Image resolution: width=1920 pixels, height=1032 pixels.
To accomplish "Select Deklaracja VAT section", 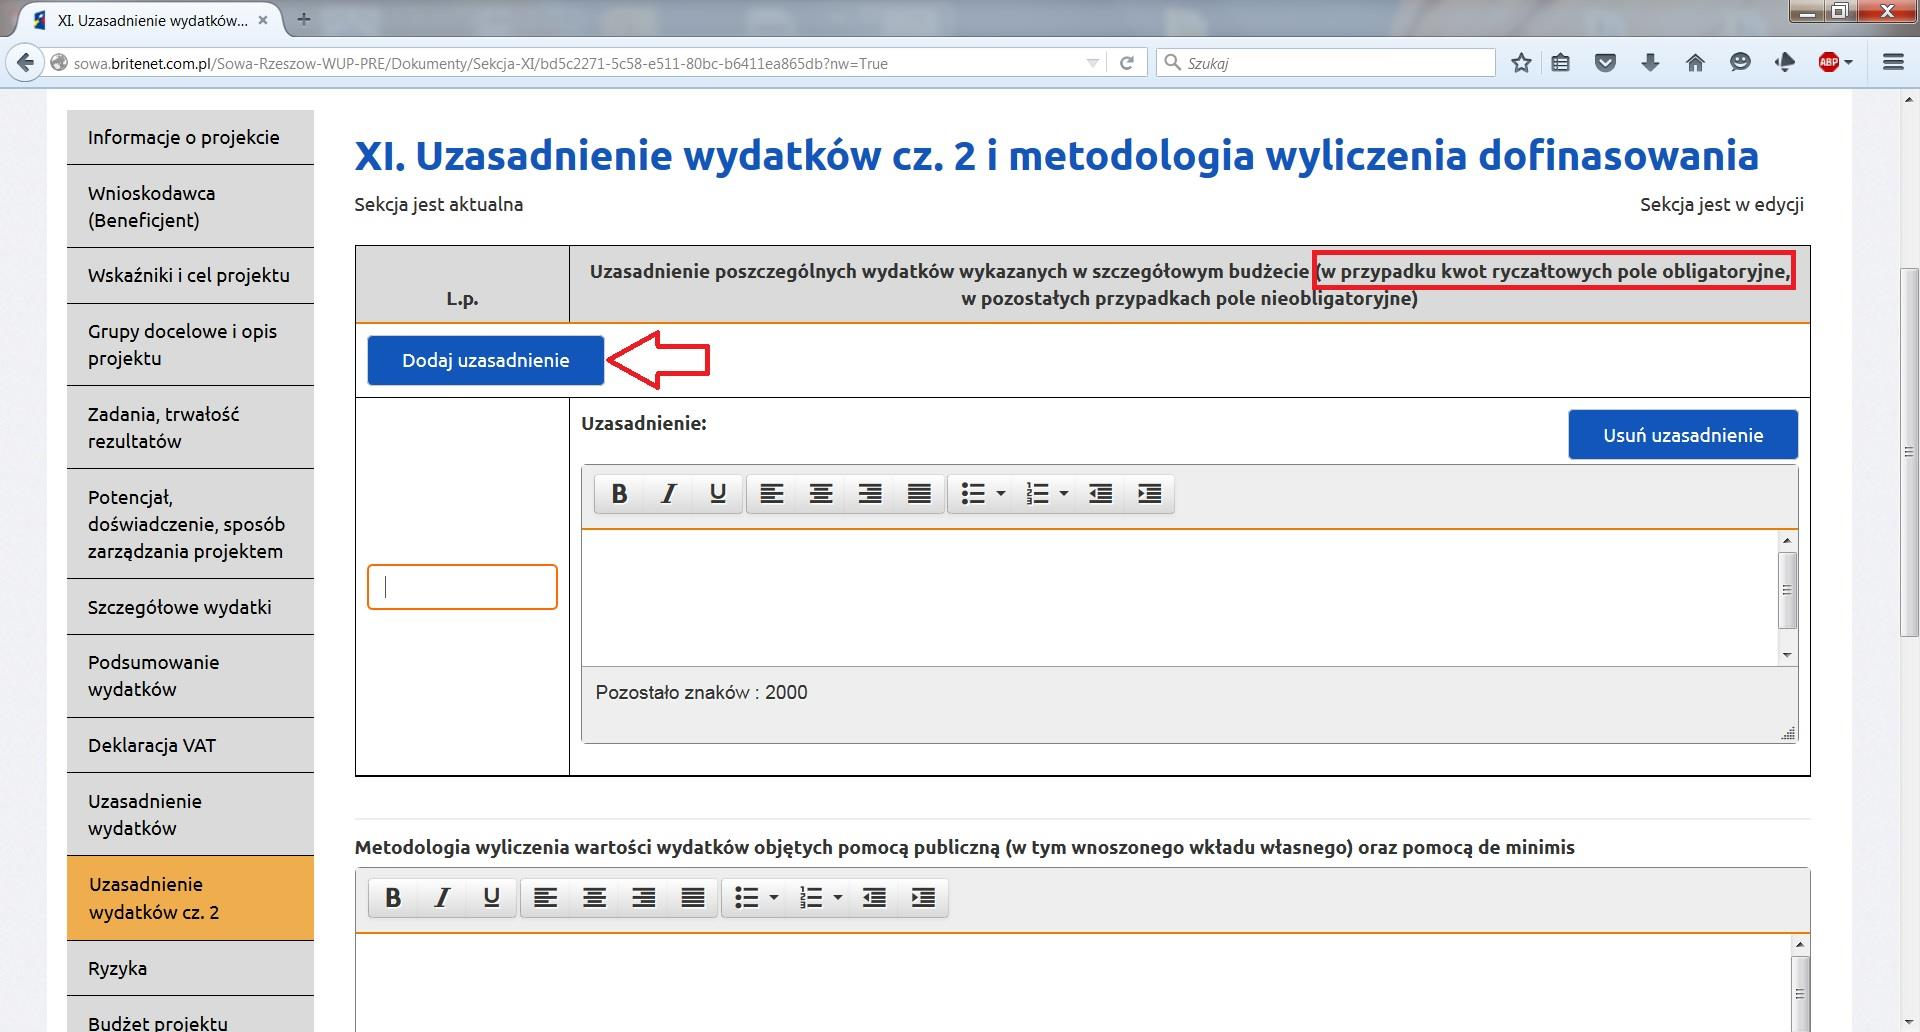I will point(190,745).
